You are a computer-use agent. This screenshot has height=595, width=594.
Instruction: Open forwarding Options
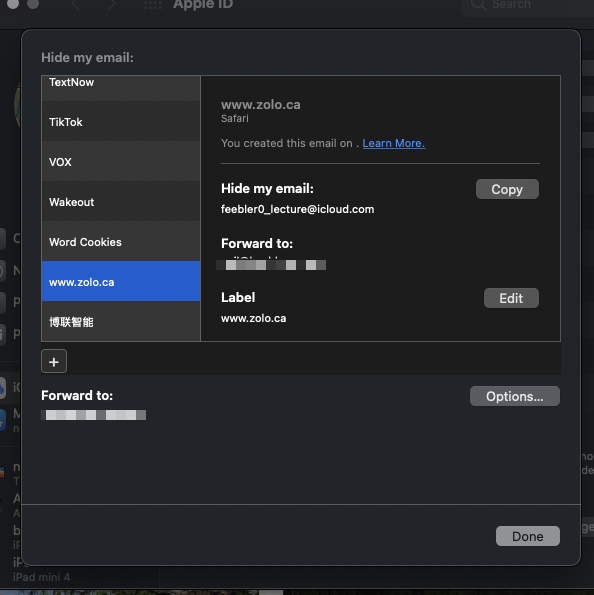(x=515, y=396)
